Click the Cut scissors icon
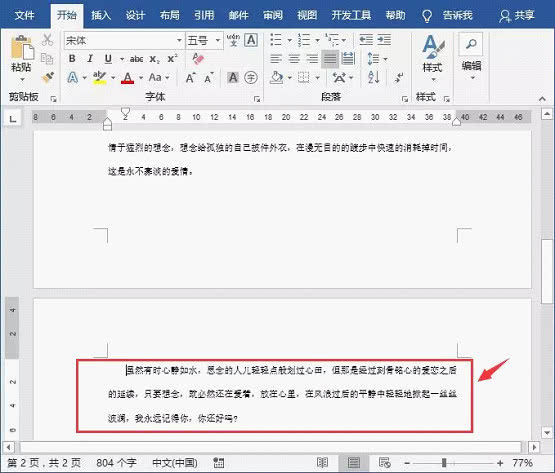 pyautogui.click(x=47, y=40)
